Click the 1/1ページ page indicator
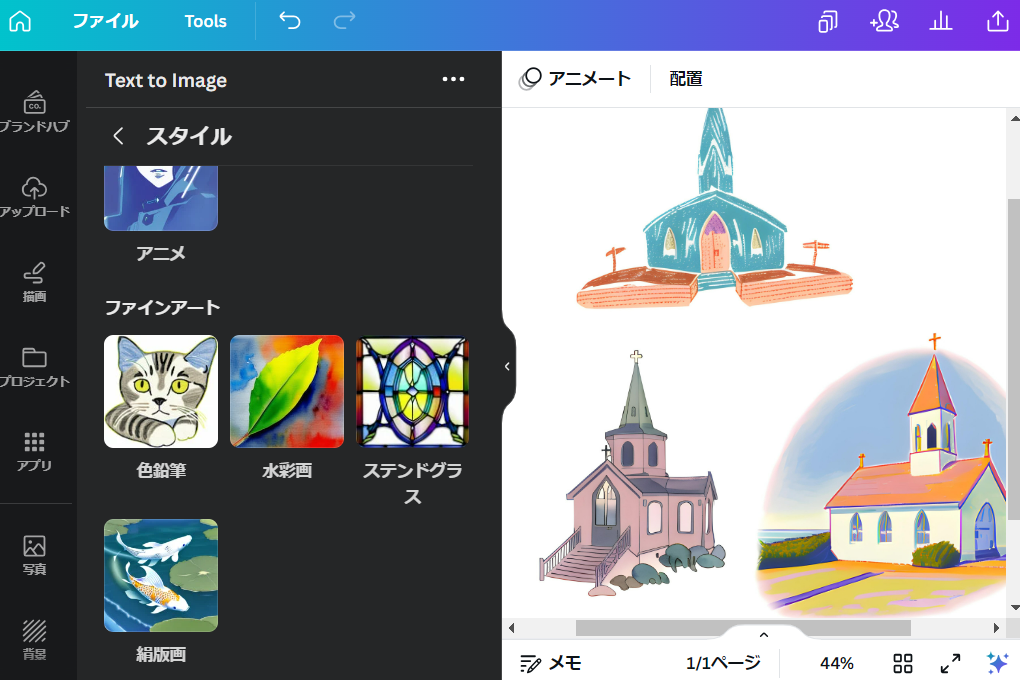The width and height of the screenshot is (1020, 680). point(723,663)
